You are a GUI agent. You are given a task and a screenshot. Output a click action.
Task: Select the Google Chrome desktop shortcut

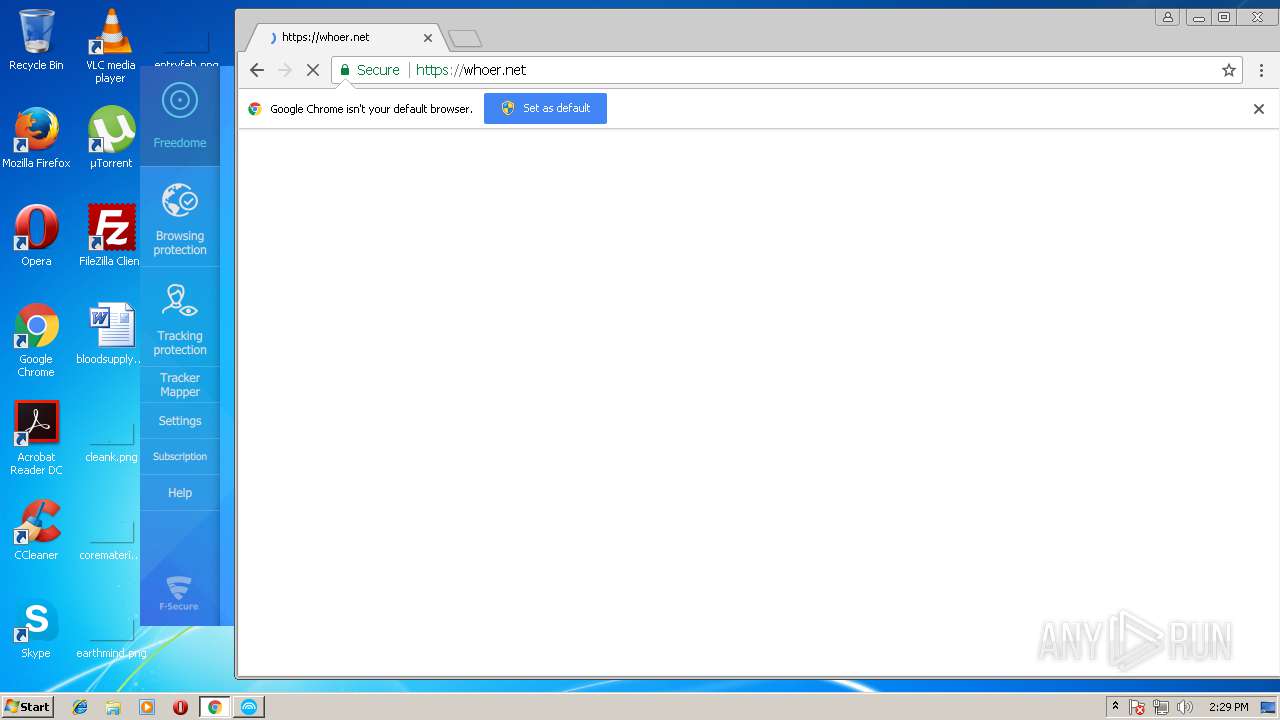pyautogui.click(x=36, y=340)
